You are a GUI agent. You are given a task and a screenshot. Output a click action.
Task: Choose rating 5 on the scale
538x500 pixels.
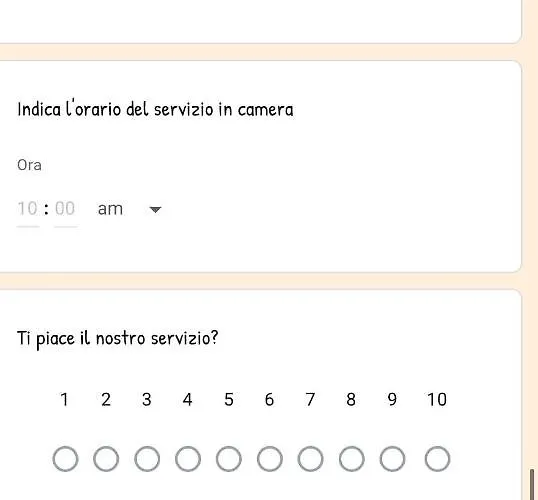coord(229,459)
